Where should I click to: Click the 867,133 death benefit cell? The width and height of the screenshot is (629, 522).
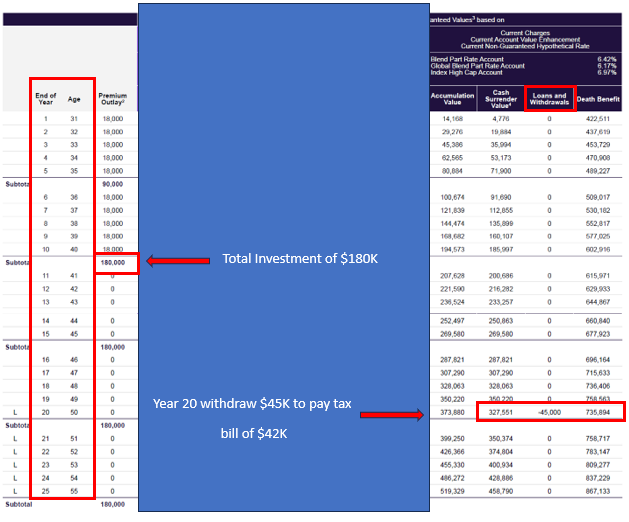point(597,493)
